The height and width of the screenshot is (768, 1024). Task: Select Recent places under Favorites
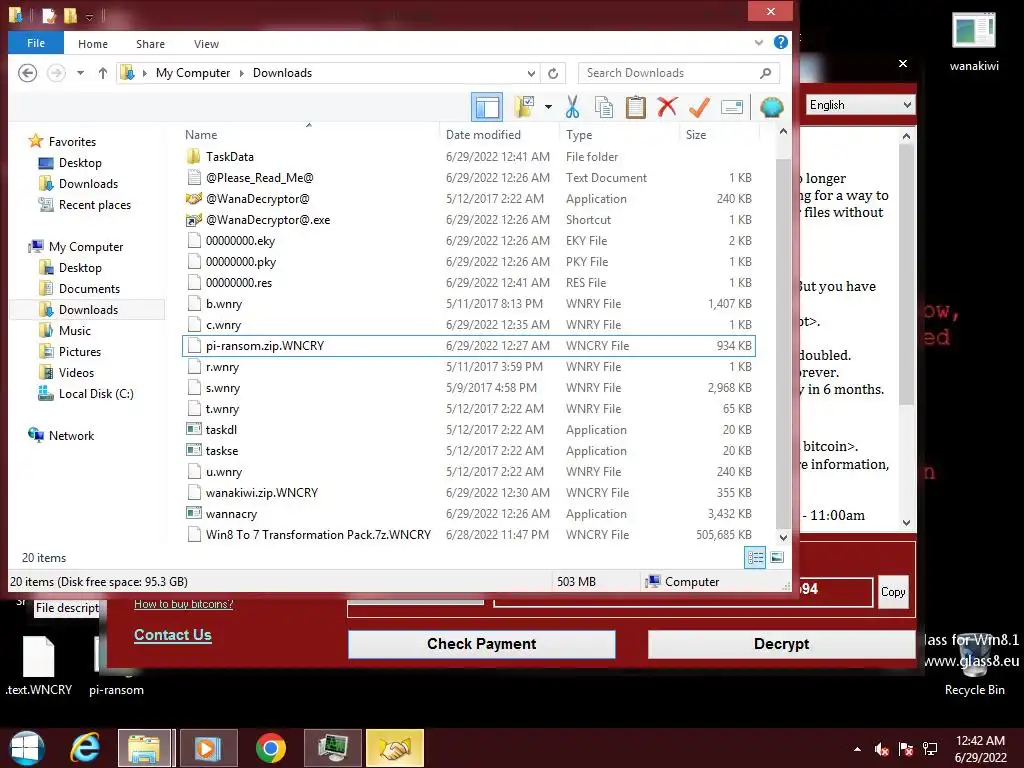pyautogui.click(x=95, y=205)
